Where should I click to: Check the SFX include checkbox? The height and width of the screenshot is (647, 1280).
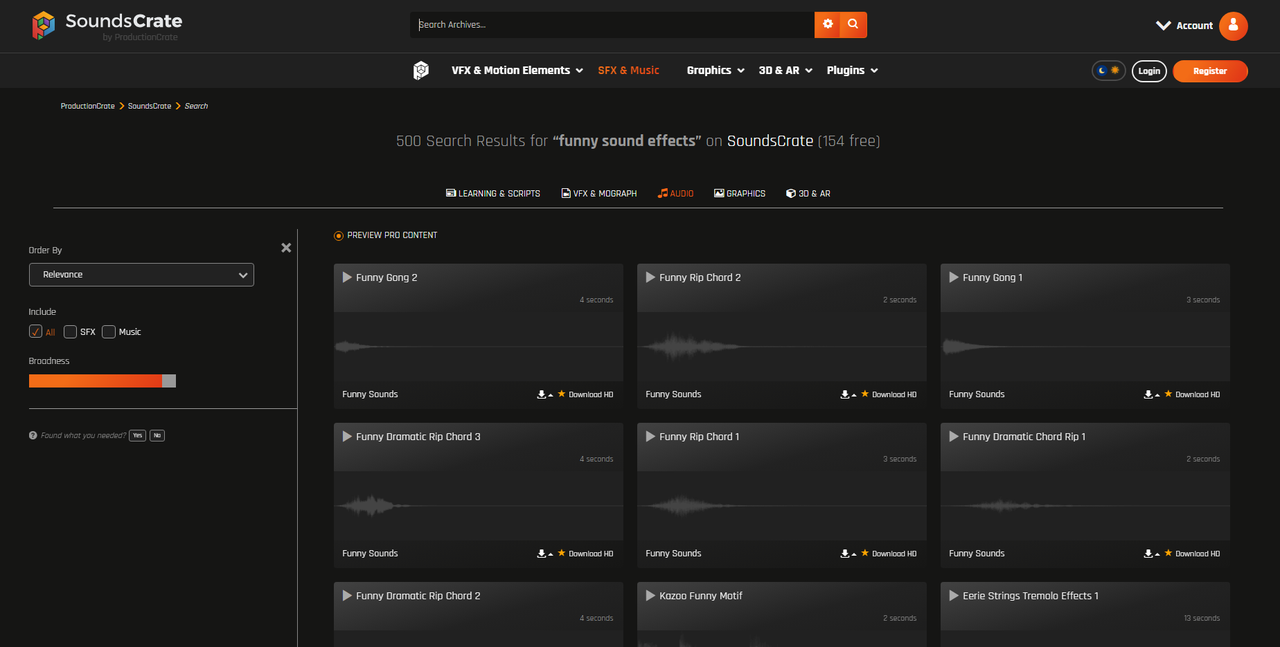point(70,331)
